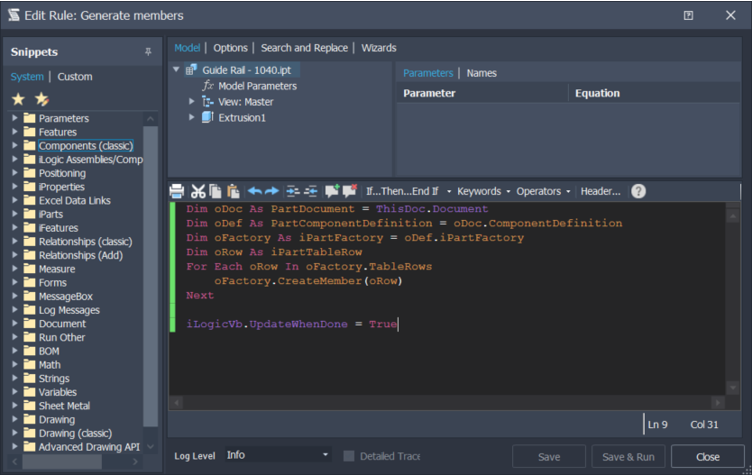753x476 pixels.
Task: Click the Decrease indent icon
Action: 310,191
